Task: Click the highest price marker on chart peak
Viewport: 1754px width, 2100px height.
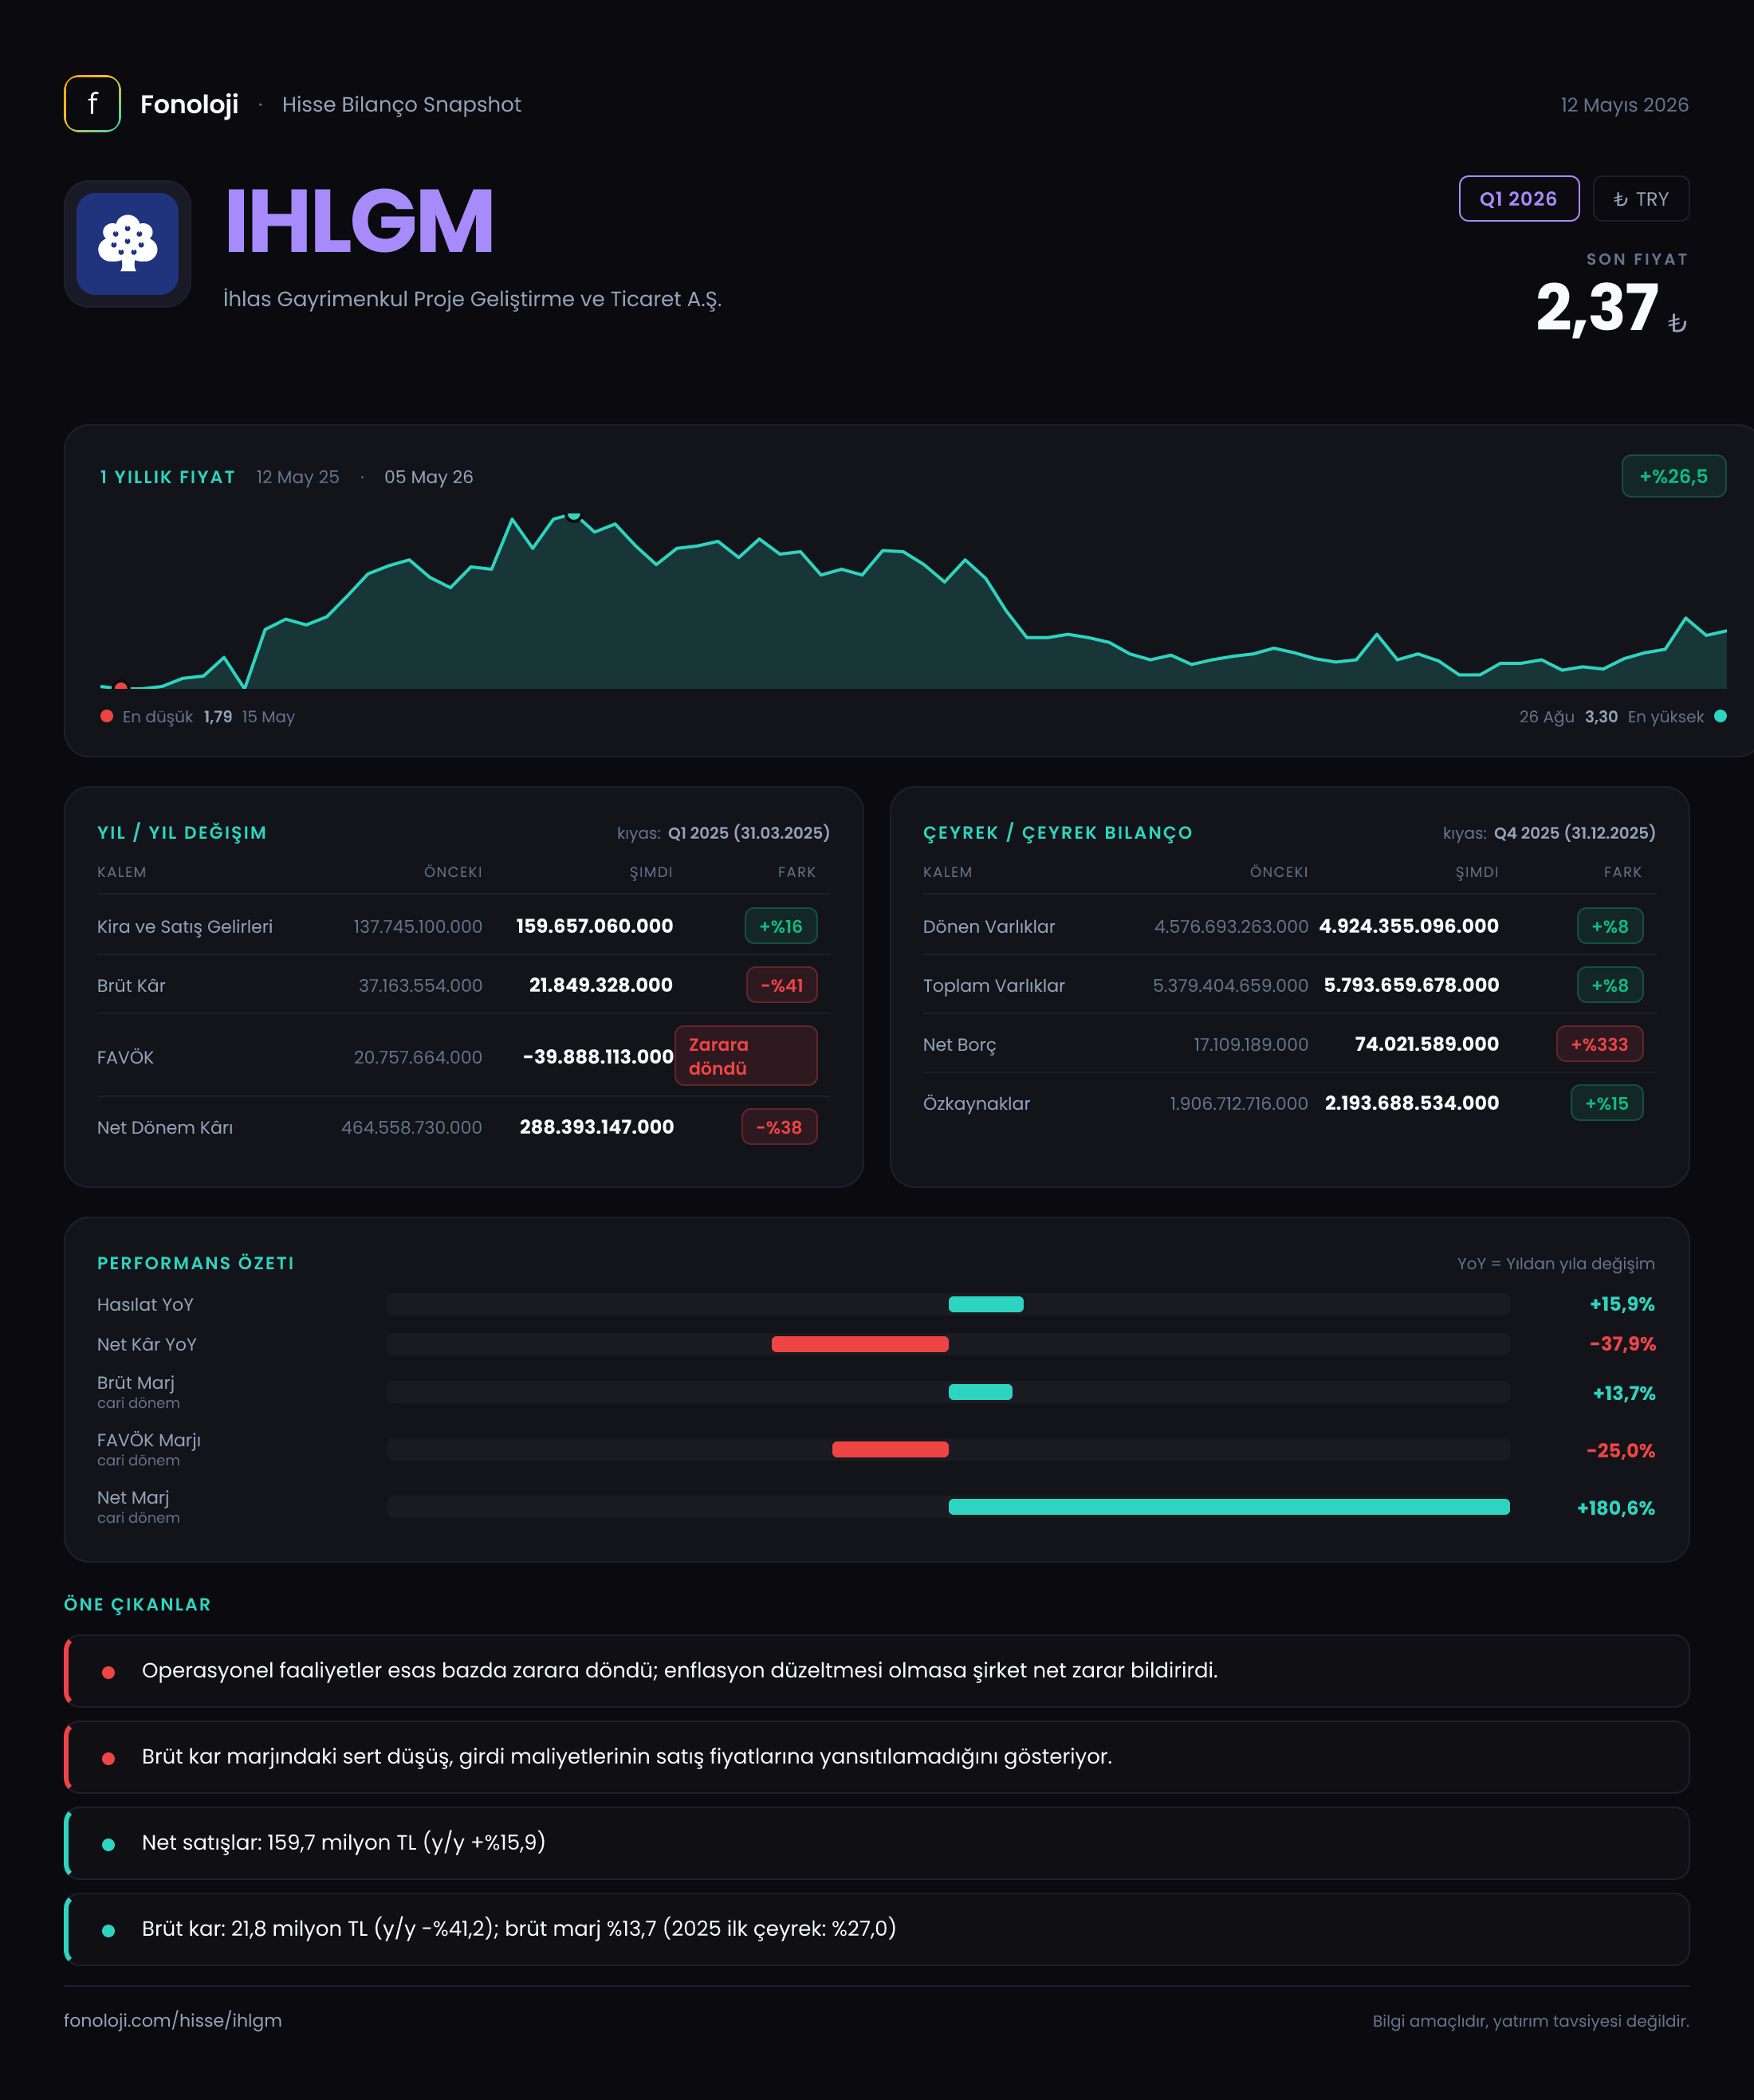Action: (573, 515)
